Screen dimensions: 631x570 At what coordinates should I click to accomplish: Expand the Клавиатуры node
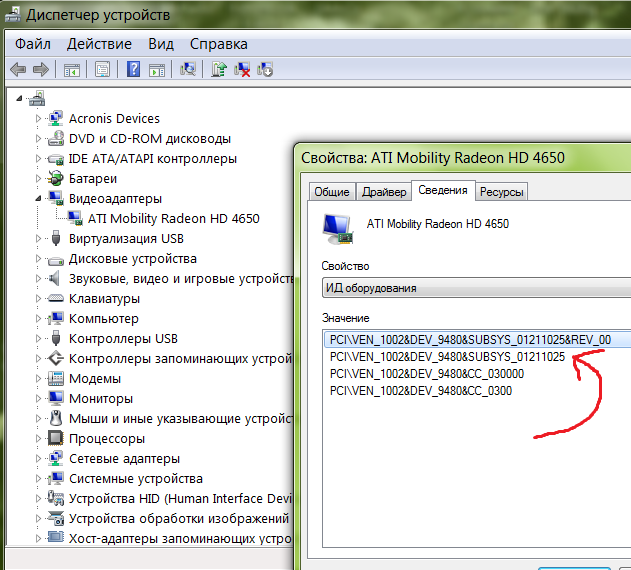click(x=38, y=298)
